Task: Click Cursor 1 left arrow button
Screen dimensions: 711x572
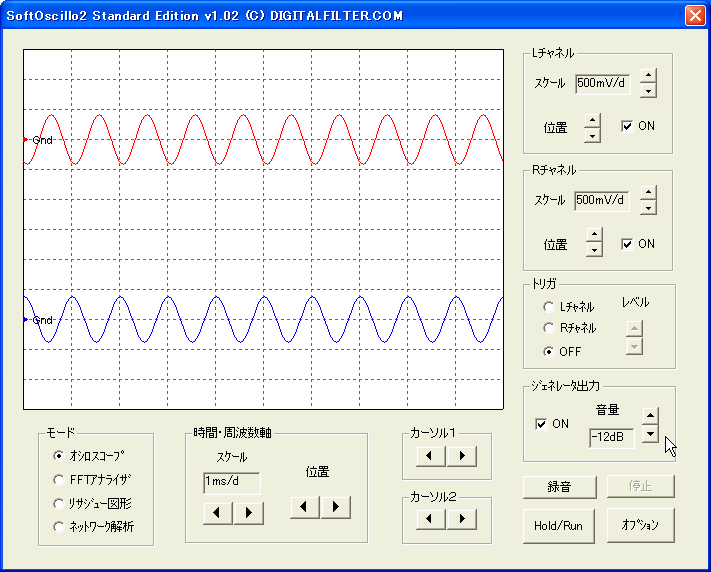Action: point(429,456)
